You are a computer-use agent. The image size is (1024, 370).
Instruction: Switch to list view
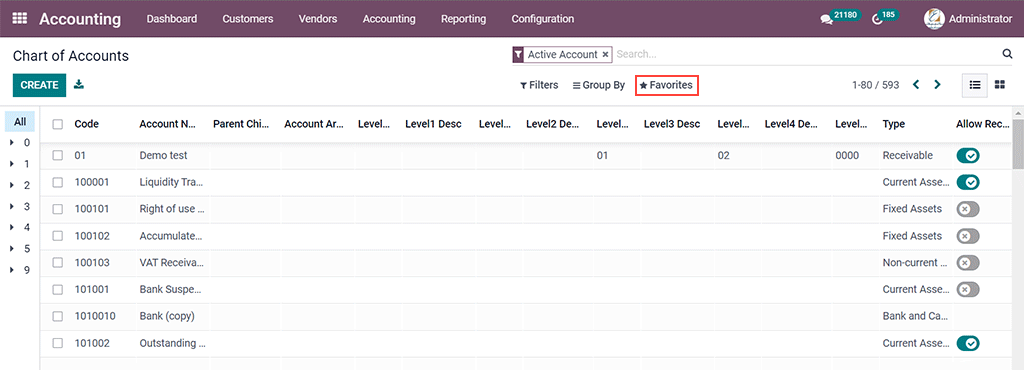(975, 85)
